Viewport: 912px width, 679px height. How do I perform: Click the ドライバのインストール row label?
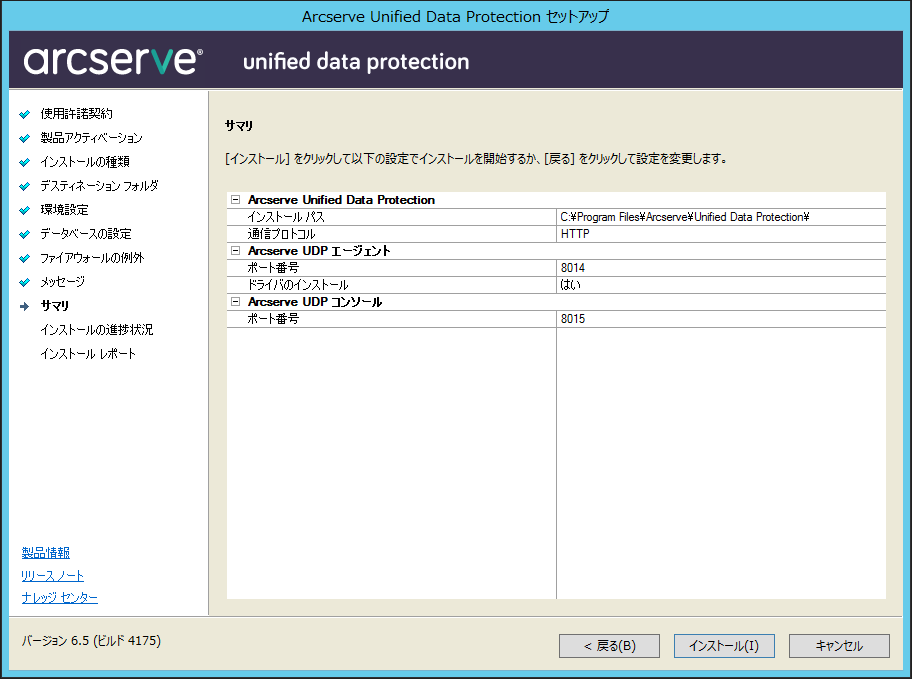point(298,285)
